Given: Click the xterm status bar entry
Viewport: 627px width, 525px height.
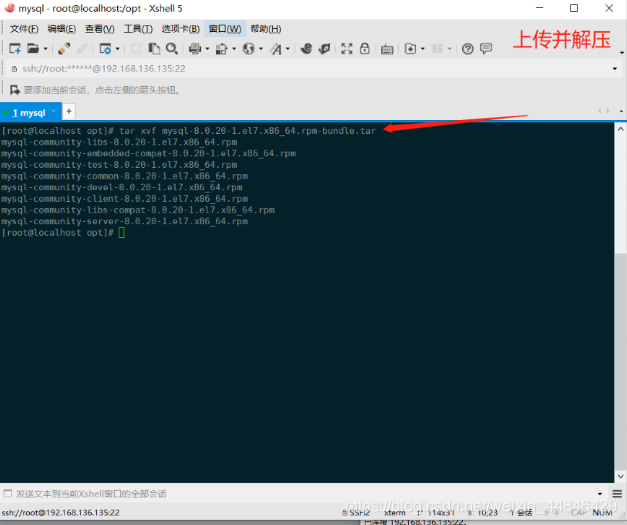Looking at the screenshot, I should pos(395,513).
